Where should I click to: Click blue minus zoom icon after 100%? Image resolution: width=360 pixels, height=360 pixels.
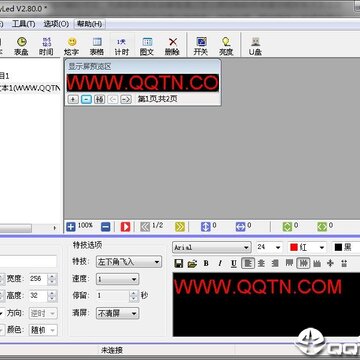(105, 227)
